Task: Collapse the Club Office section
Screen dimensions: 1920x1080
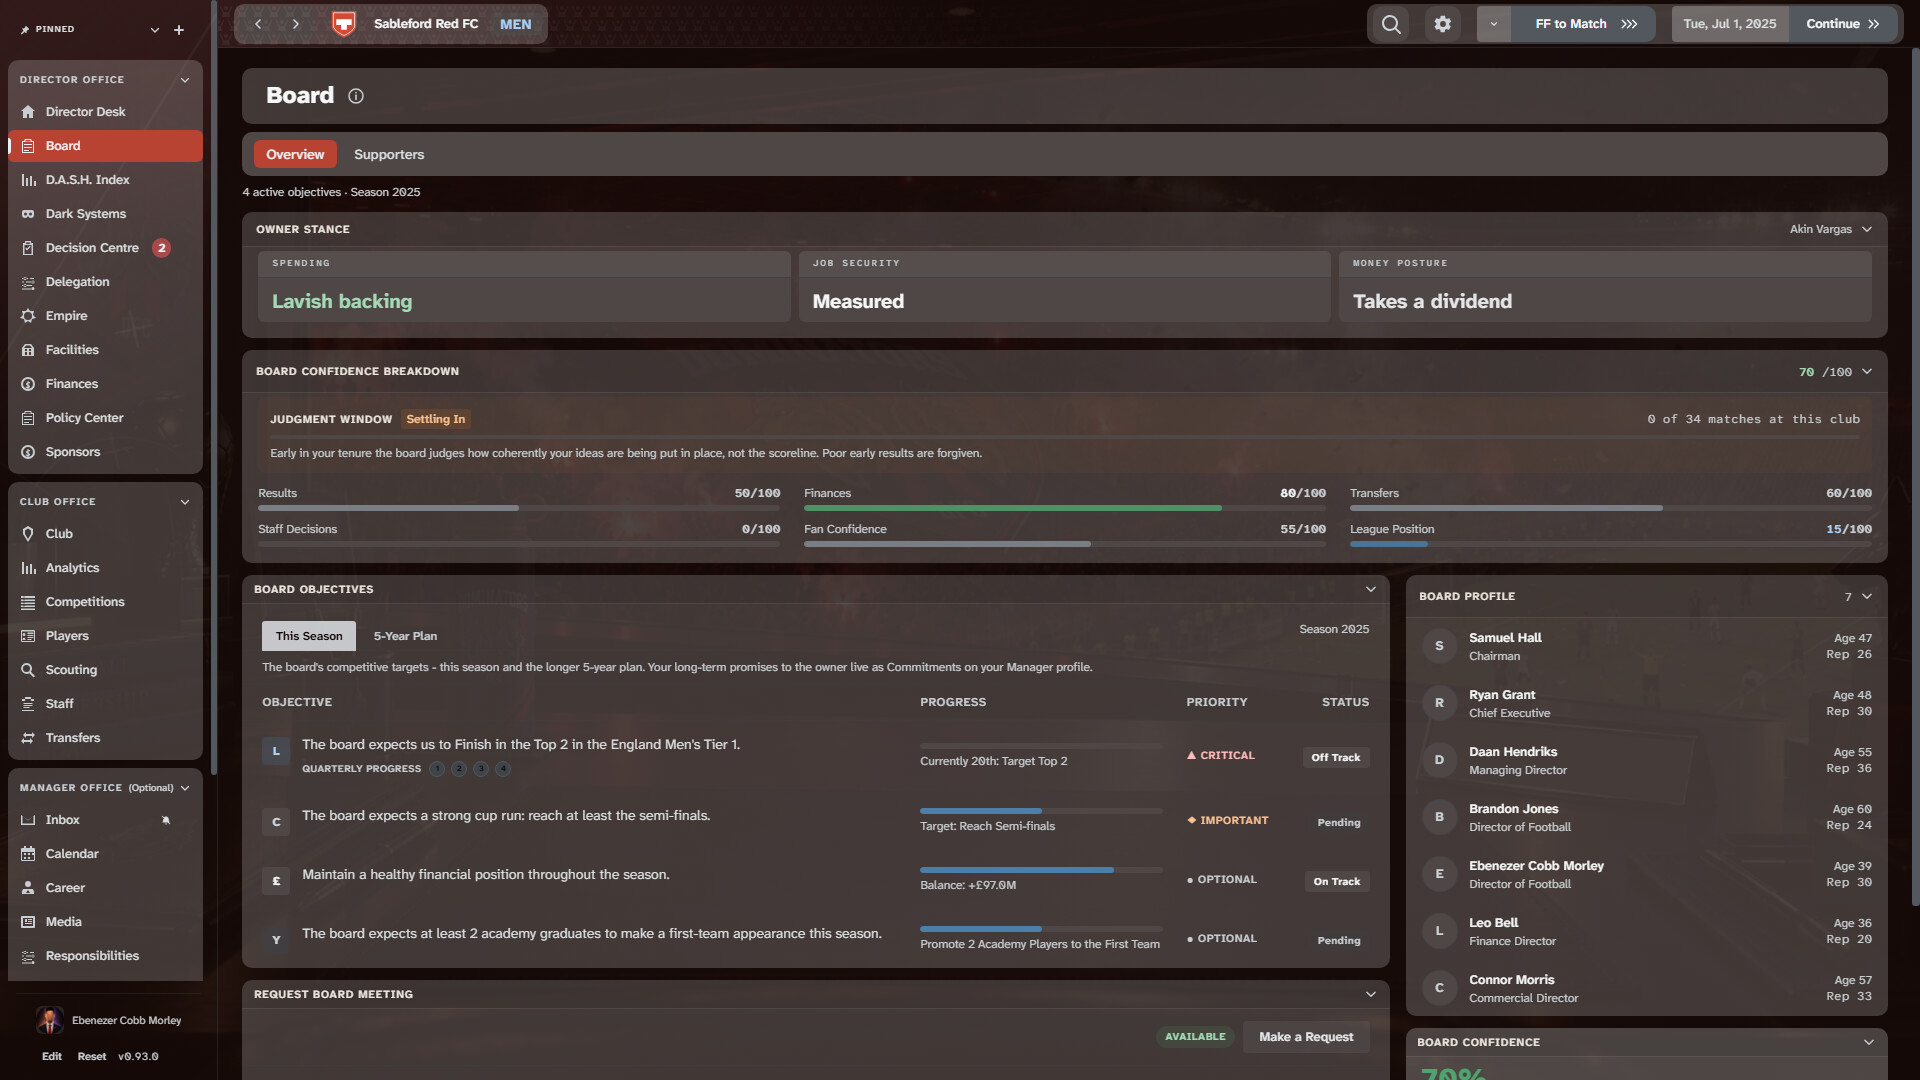Action: point(185,502)
